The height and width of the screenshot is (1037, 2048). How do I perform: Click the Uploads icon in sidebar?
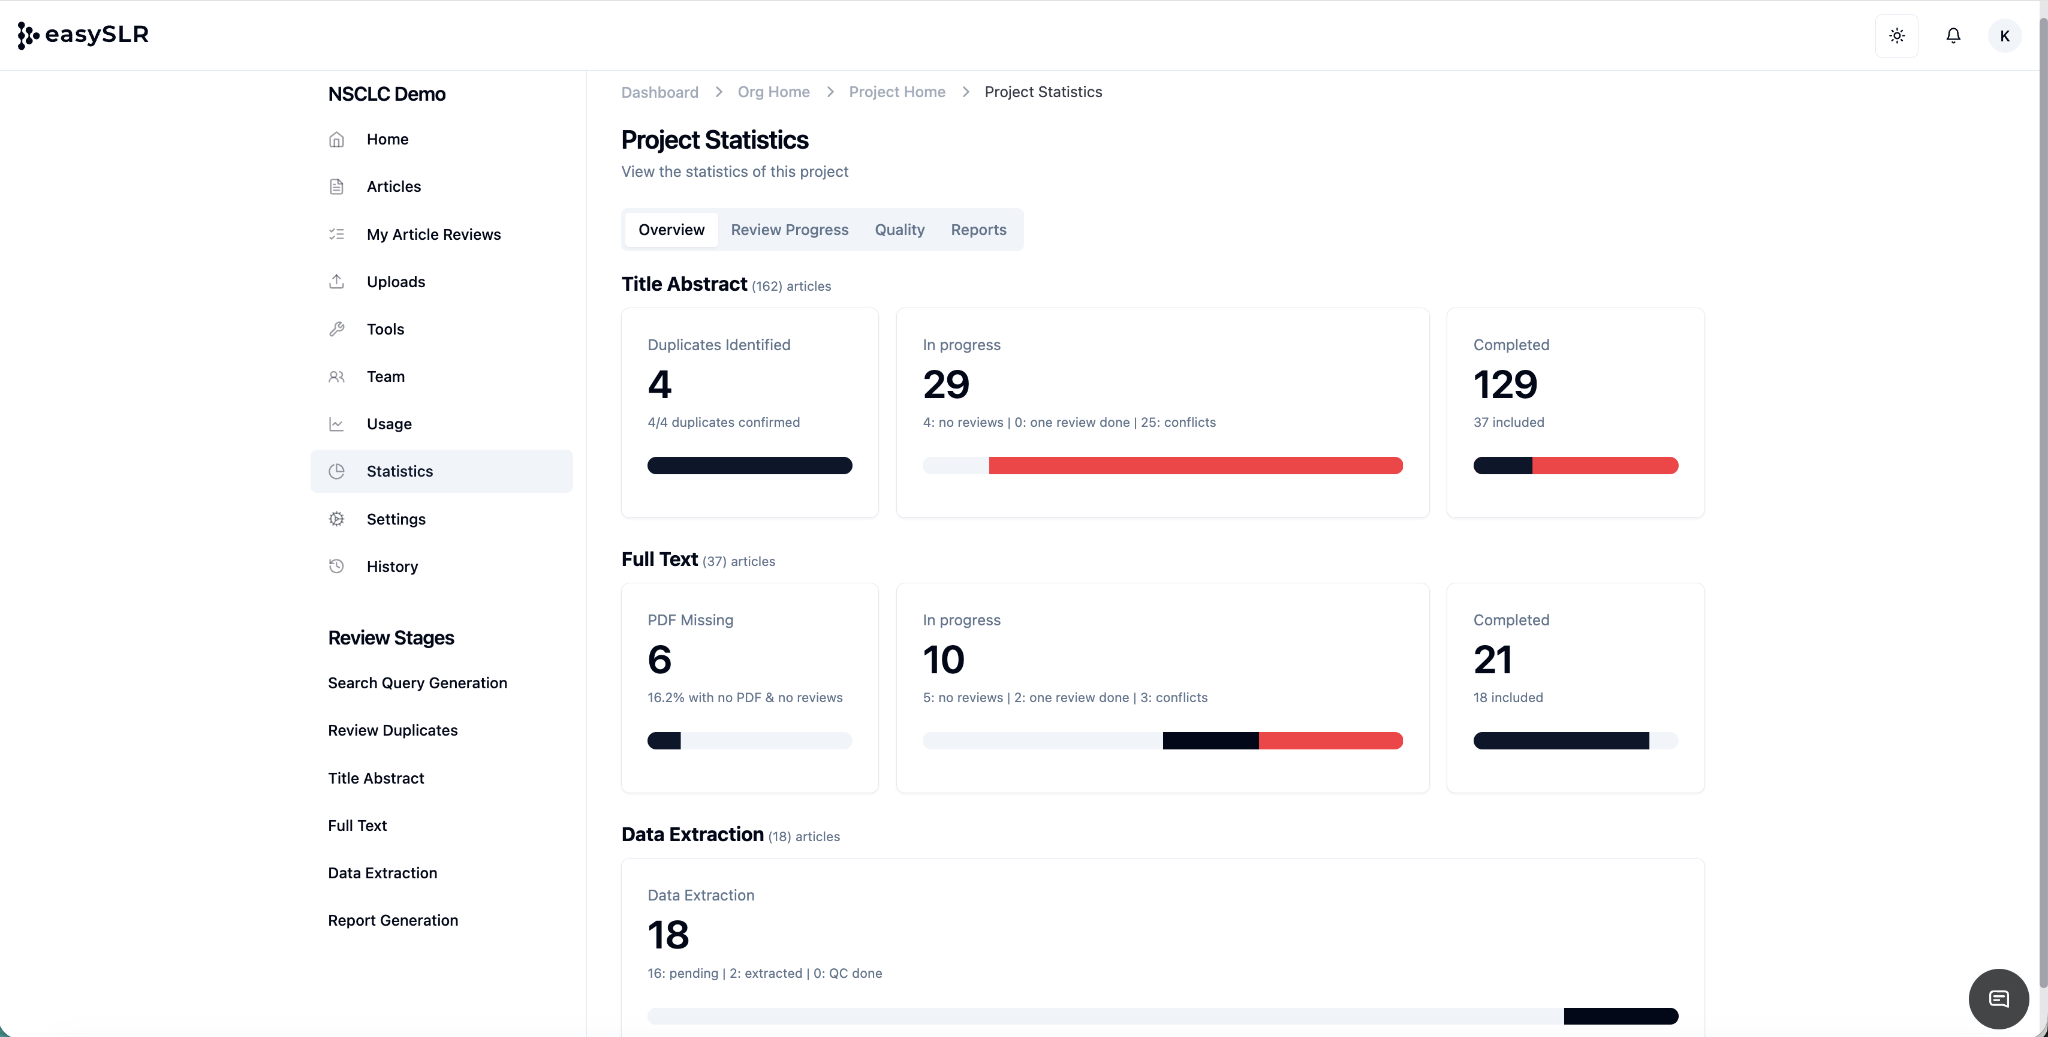[x=337, y=282]
